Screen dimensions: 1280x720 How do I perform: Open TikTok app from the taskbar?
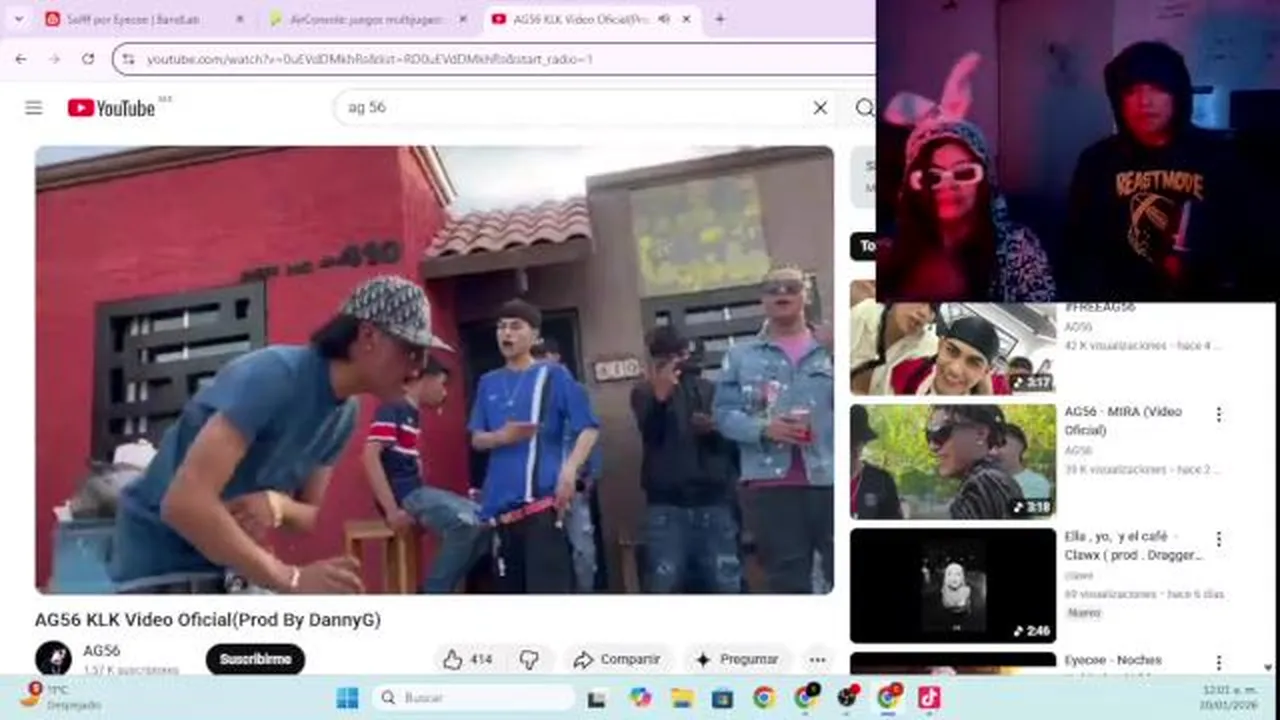pyautogui.click(x=929, y=698)
